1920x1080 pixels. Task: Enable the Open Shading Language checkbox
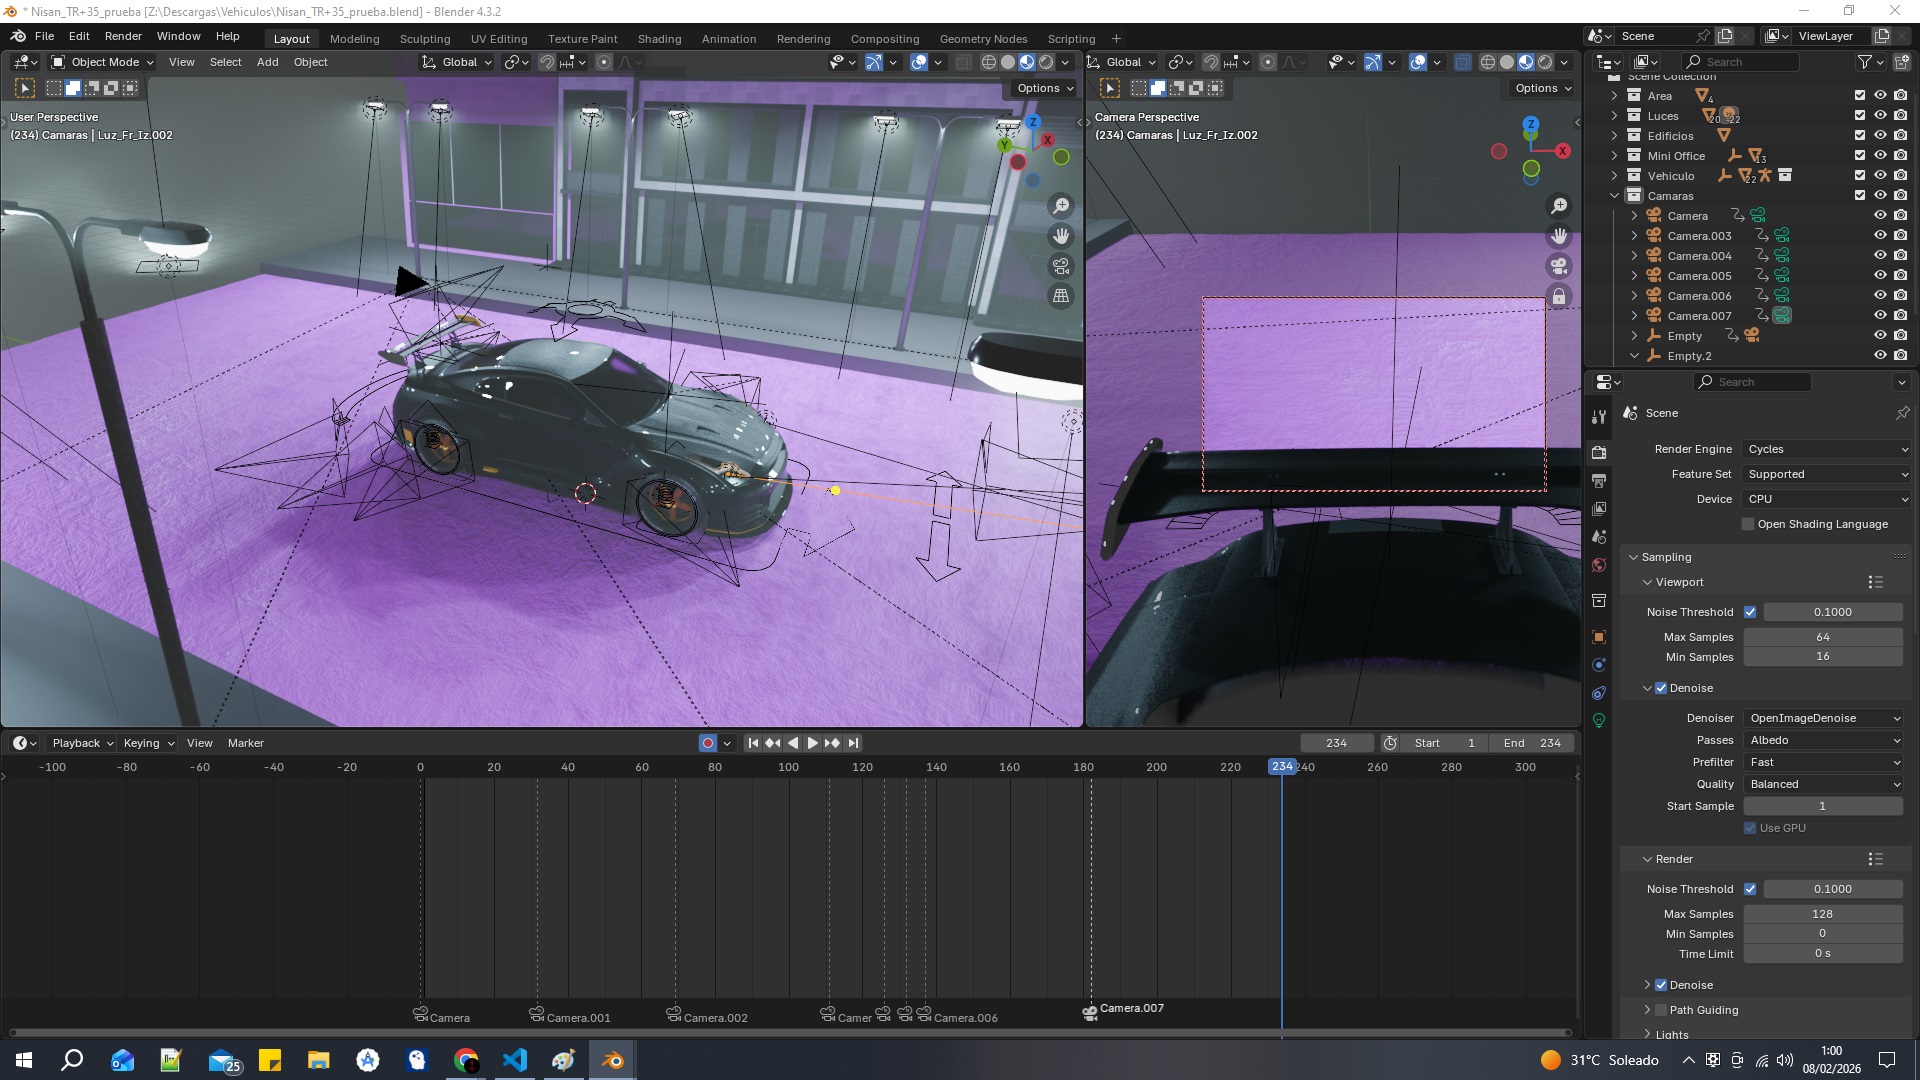1748,524
